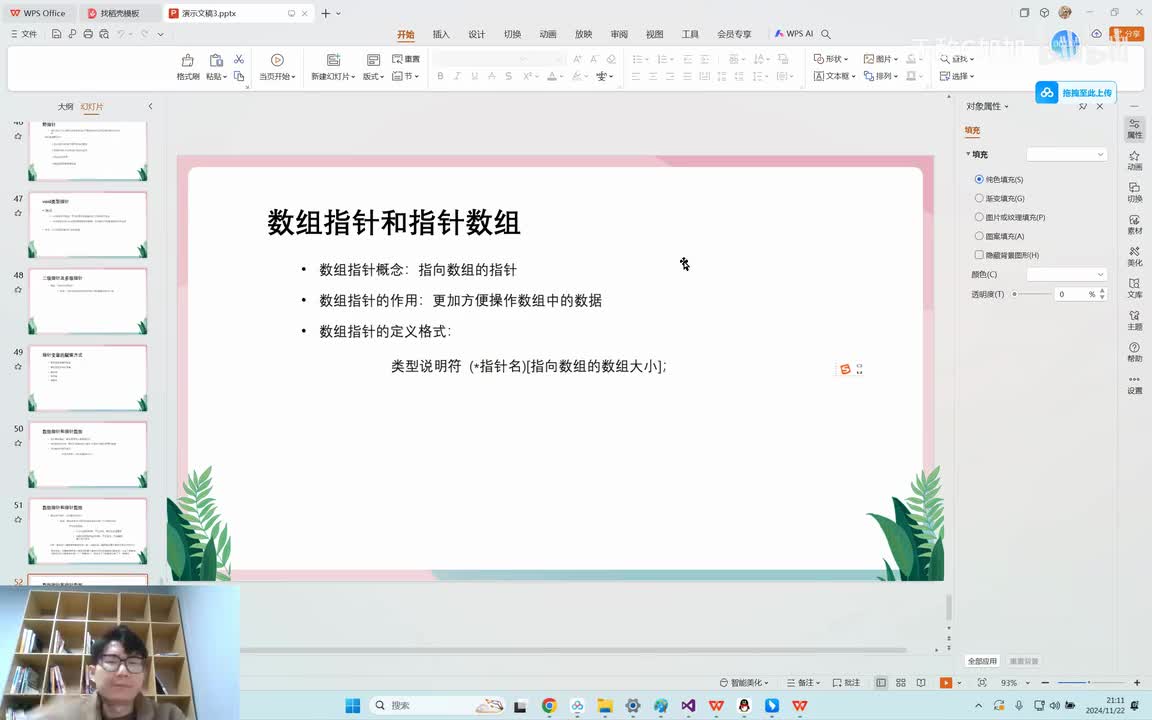Select gradient fill (渐变填充) radio button

979,198
